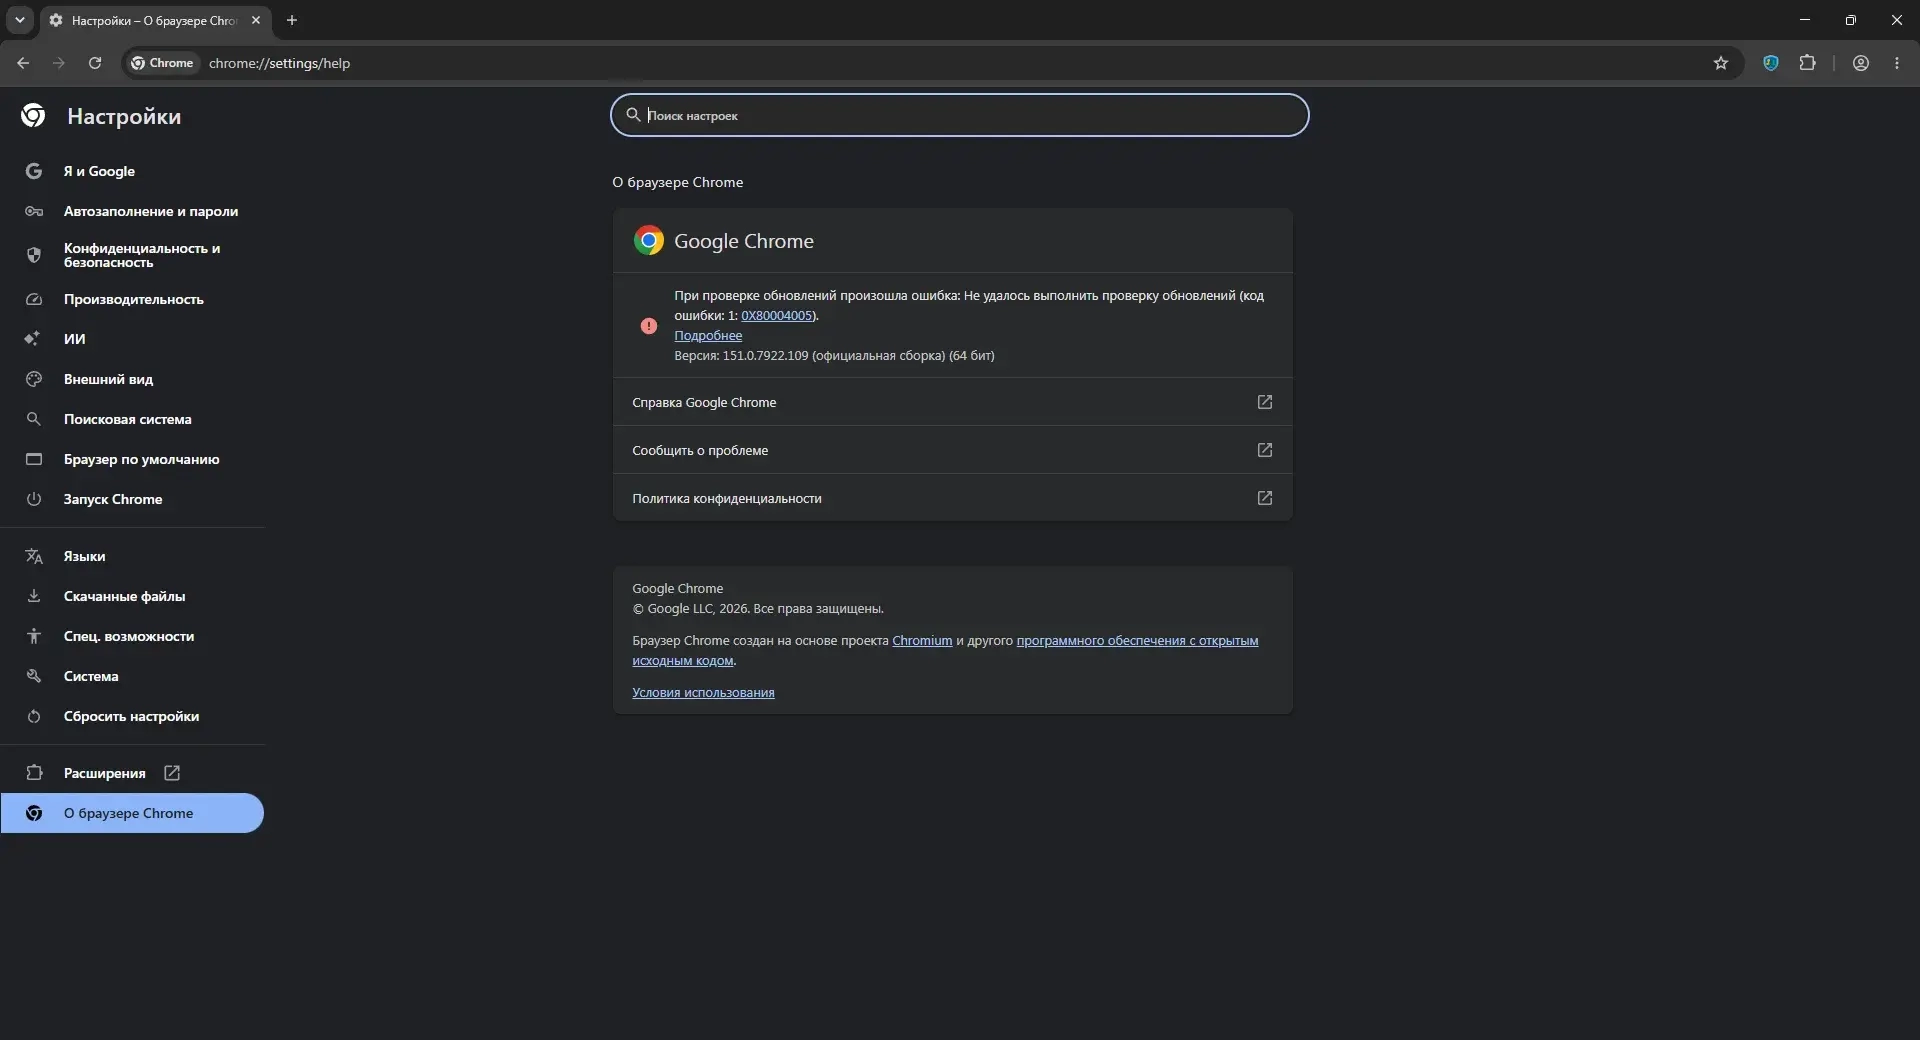This screenshot has width=1920, height=1040.
Task: Go to Система settings
Action: [x=133, y=676]
